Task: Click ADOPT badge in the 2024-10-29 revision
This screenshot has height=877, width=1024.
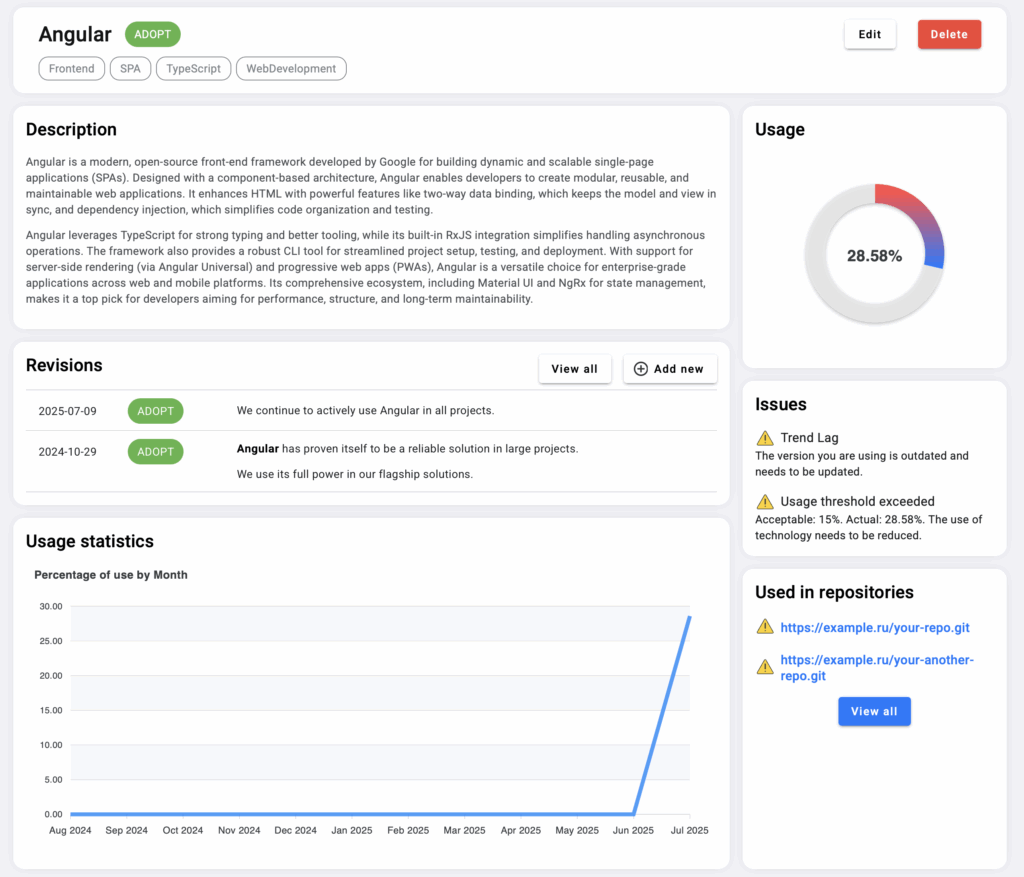Action: [x=155, y=451]
